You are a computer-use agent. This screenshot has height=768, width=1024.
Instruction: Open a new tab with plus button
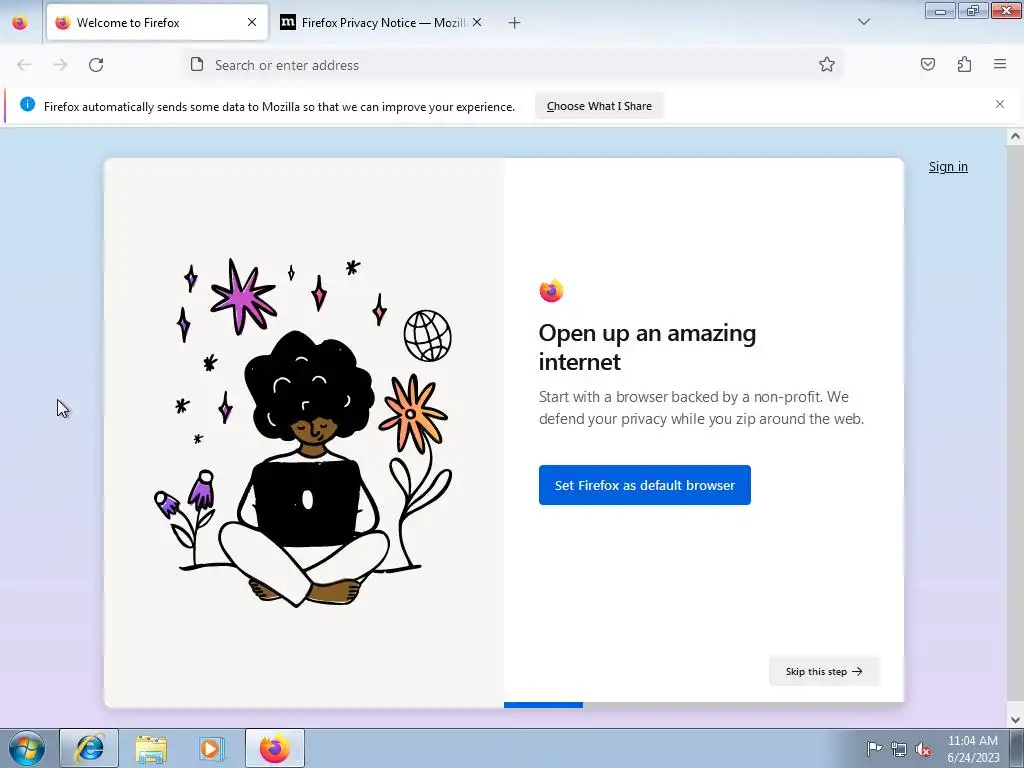click(x=515, y=23)
